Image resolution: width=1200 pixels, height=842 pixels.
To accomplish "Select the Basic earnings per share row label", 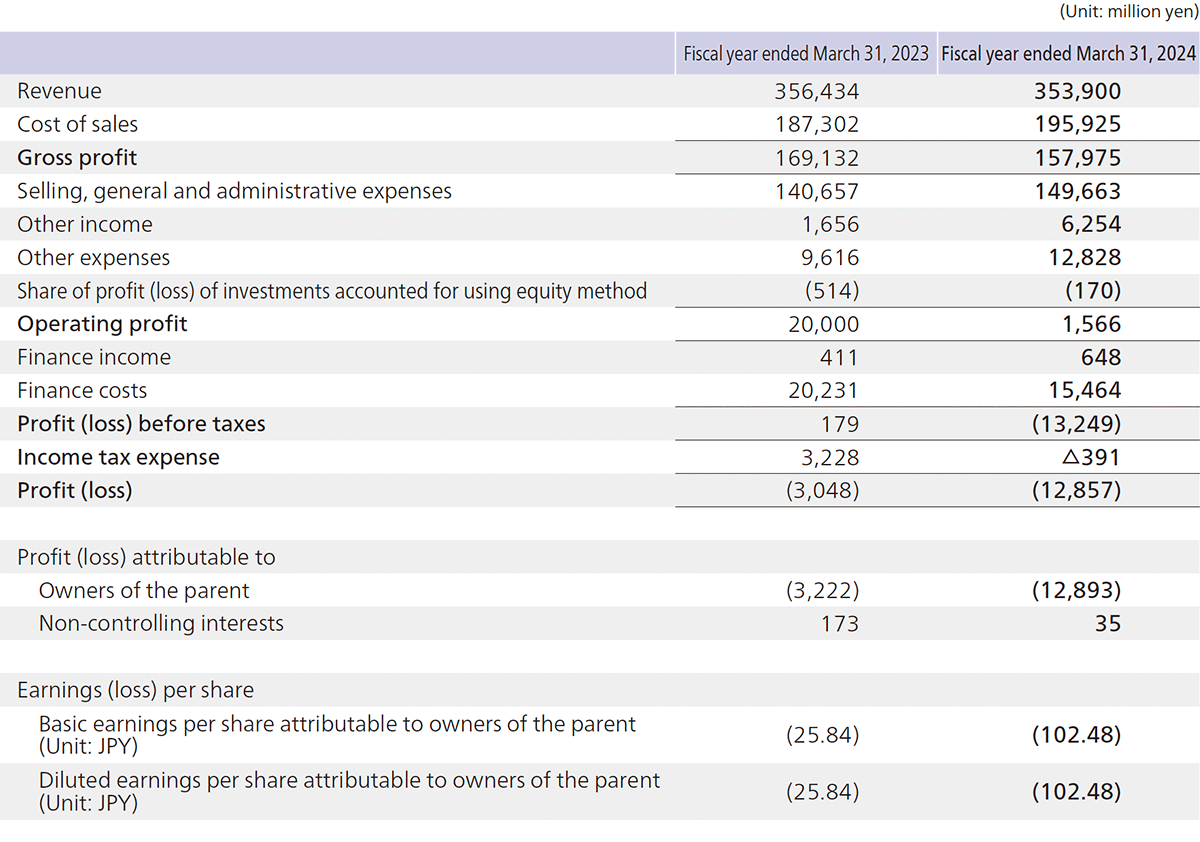I will point(337,733).
